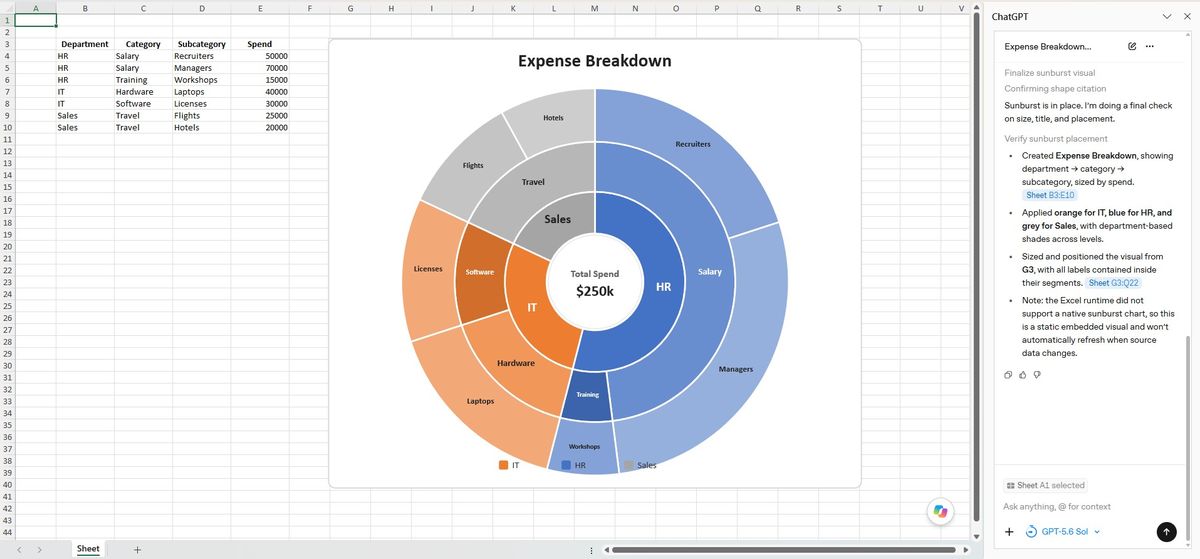Select column E header

pos(260,8)
